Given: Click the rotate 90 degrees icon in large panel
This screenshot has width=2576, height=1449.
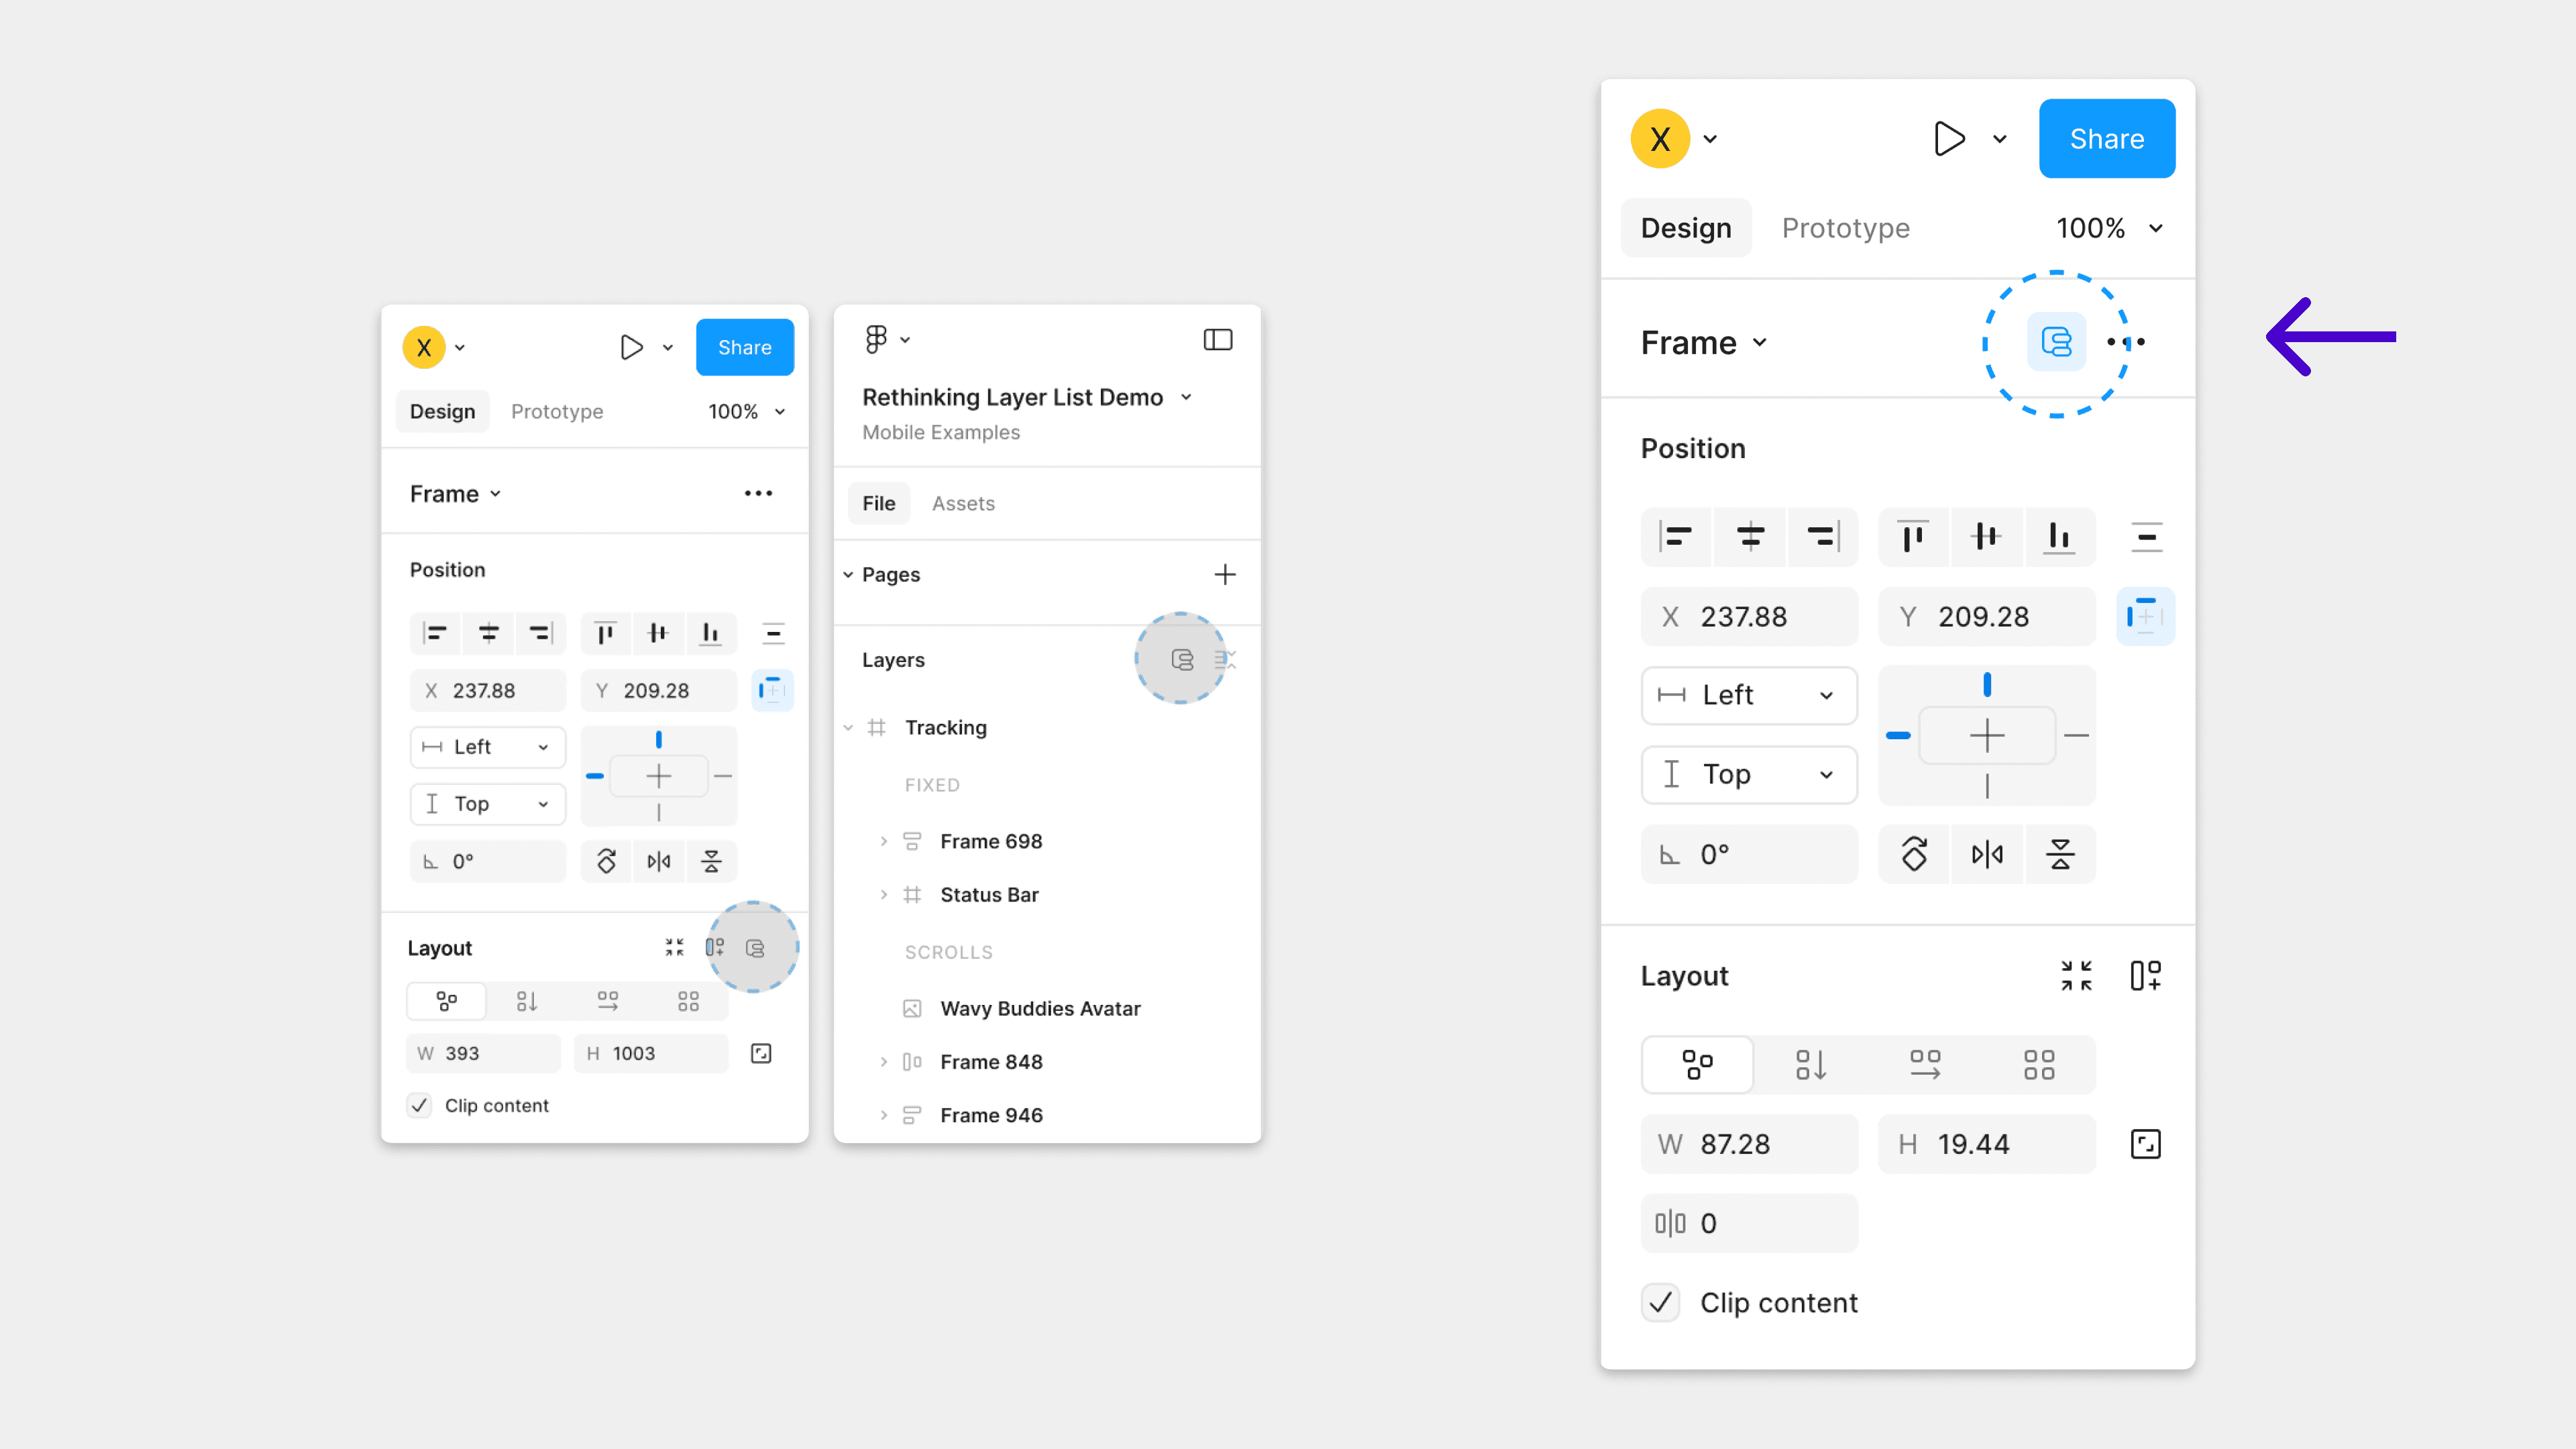Looking at the screenshot, I should coord(1914,854).
